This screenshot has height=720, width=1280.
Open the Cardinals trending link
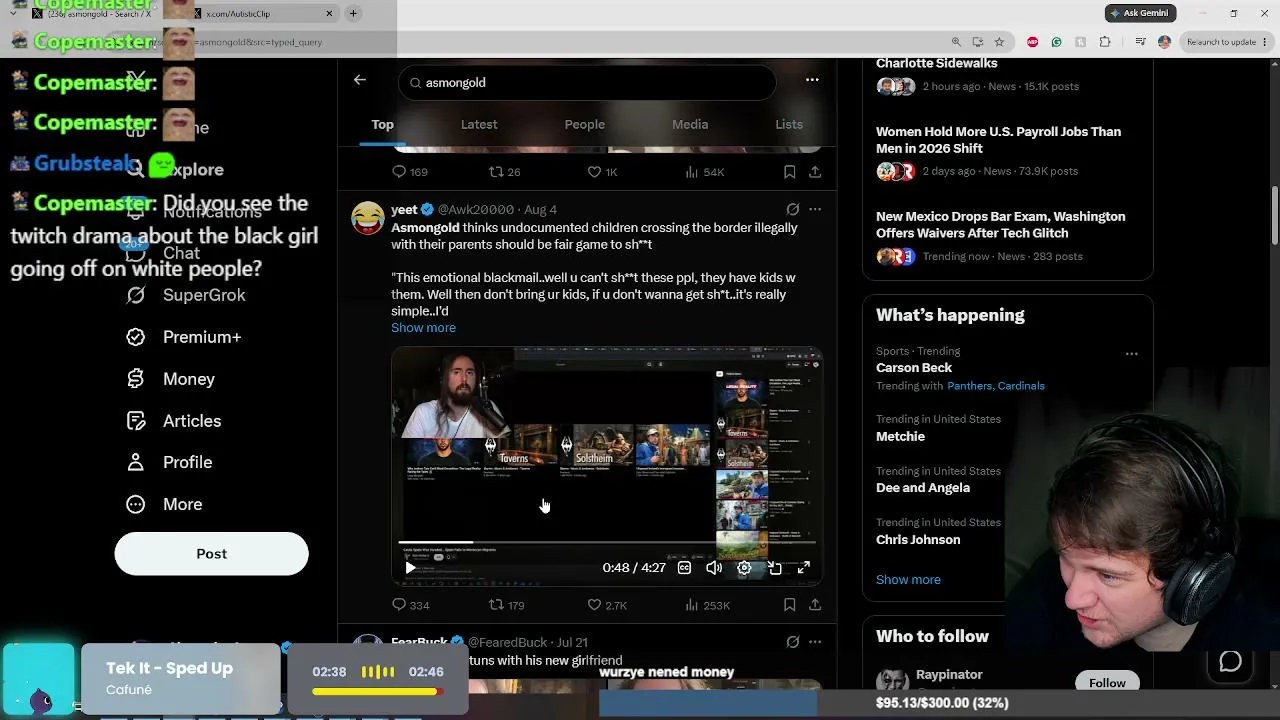1020,386
